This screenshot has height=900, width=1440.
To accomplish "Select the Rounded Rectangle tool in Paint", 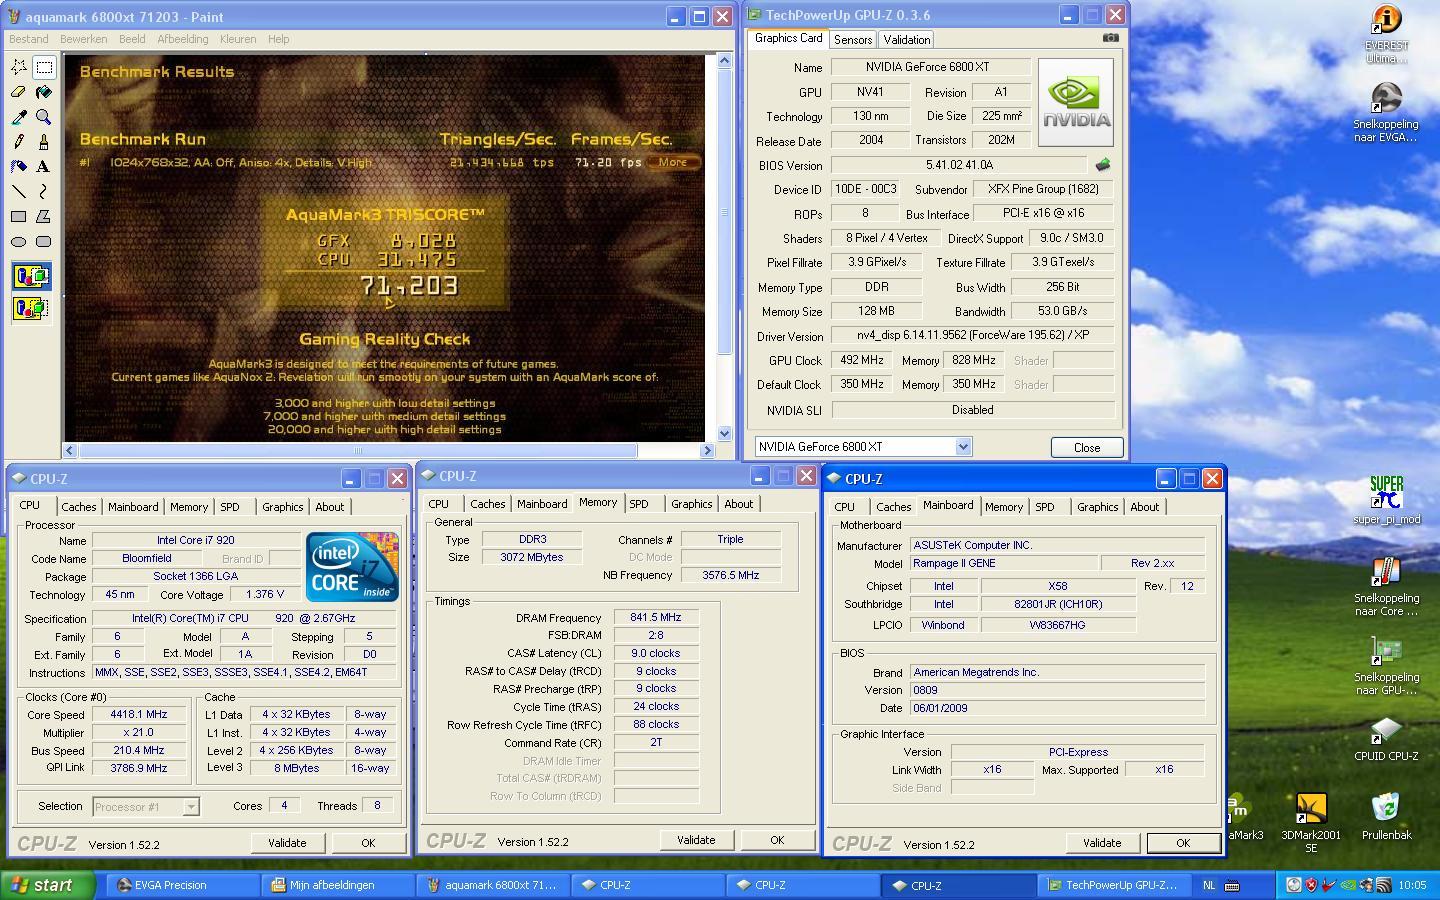I will [44, 241].
